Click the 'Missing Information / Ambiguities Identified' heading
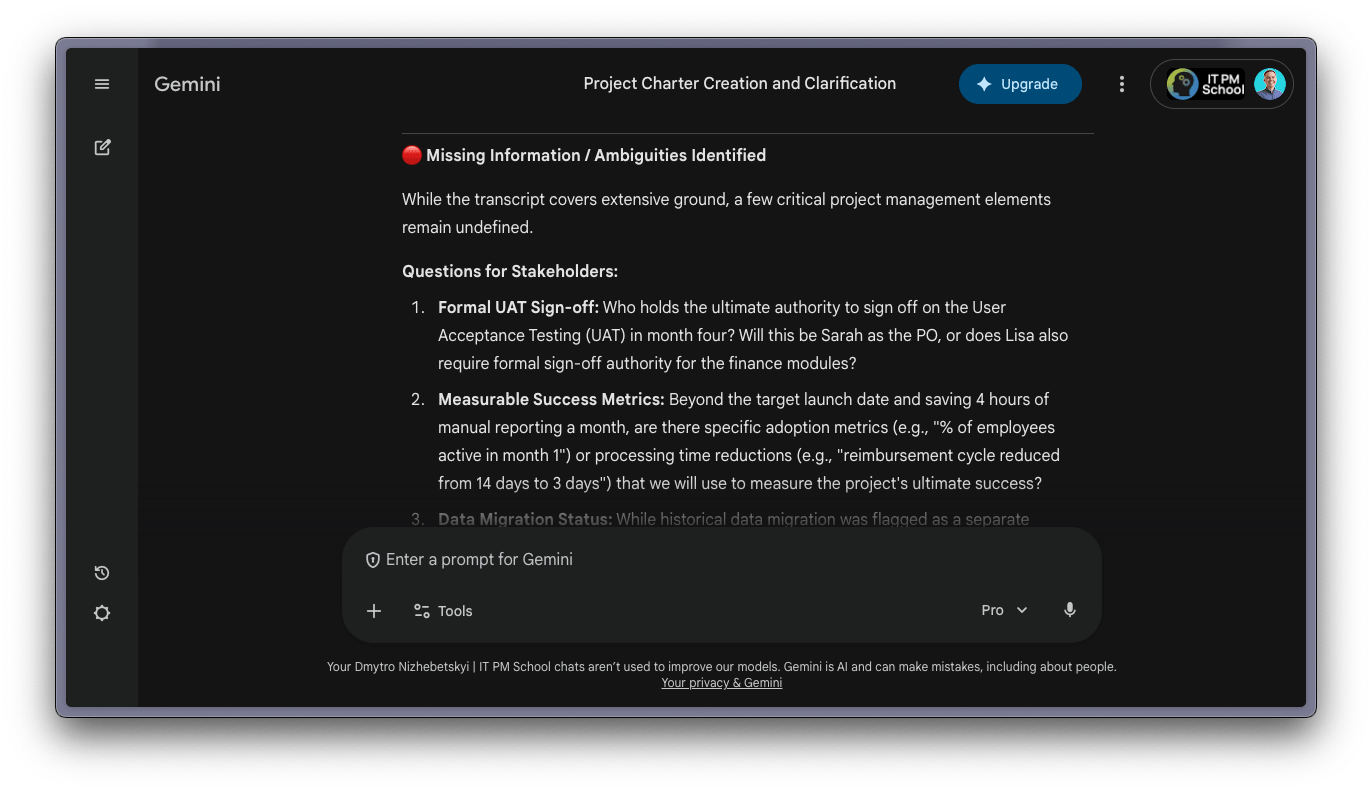This screenshot has width=1372, height=791. pos(595,156)
